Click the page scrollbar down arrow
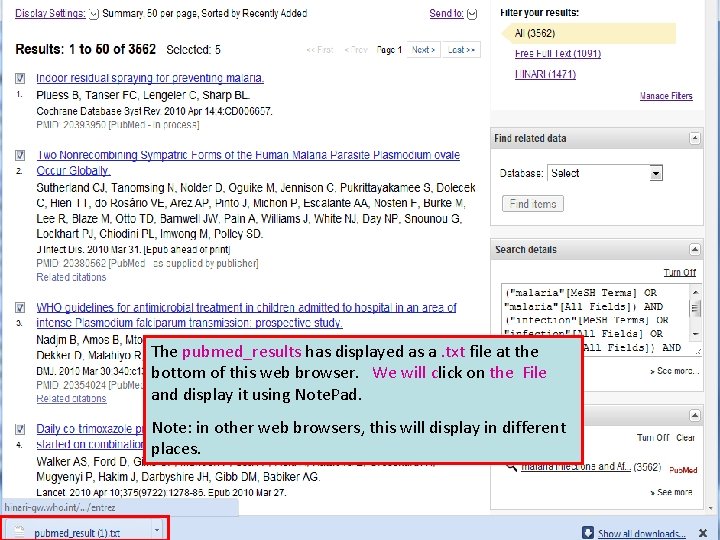This screenshot has height=540, width=720. point(712,509)
